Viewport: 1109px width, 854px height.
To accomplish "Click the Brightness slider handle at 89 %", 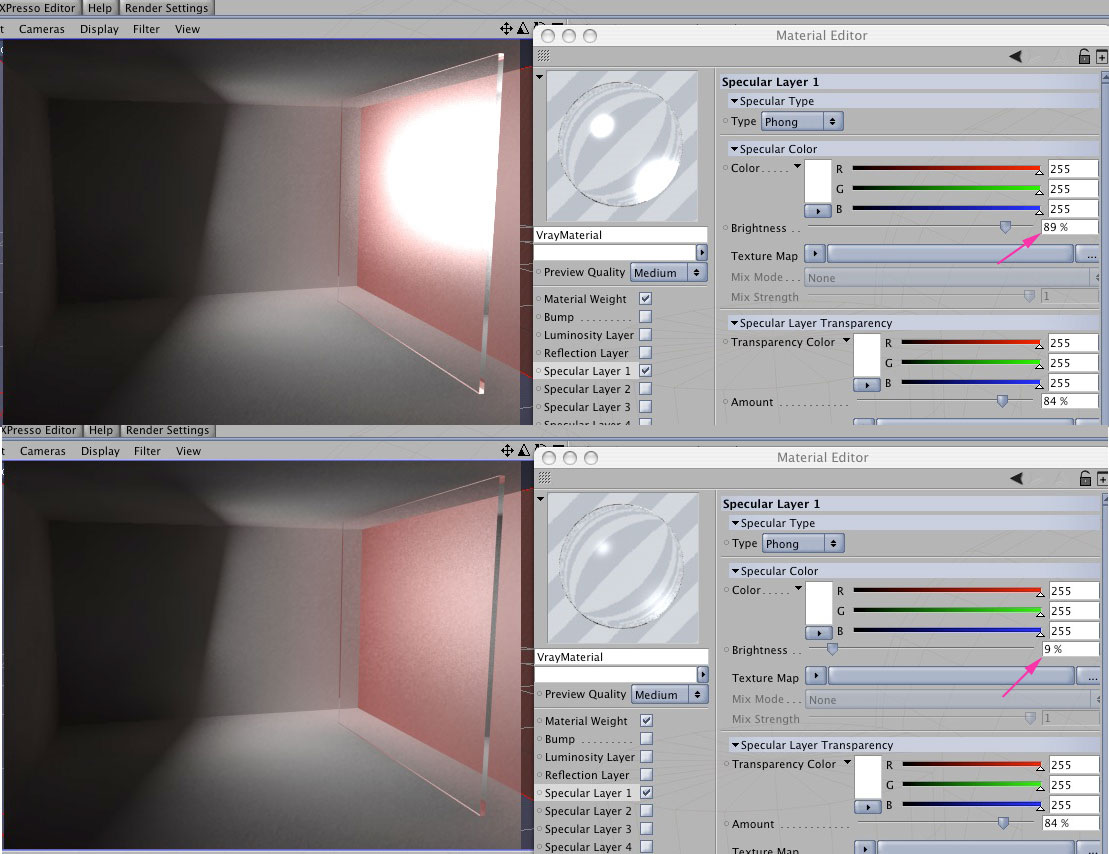I will click(x=1005, y=227).
